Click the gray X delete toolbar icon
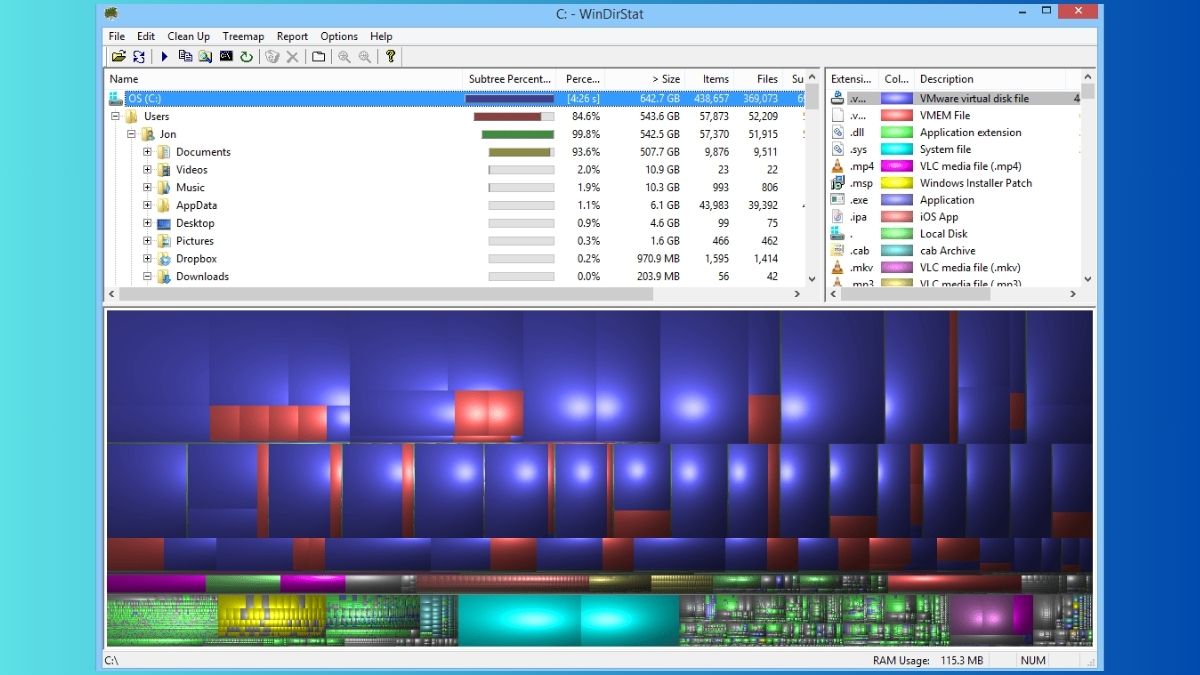Screen dimensions: 1200x675 (292, 57)
